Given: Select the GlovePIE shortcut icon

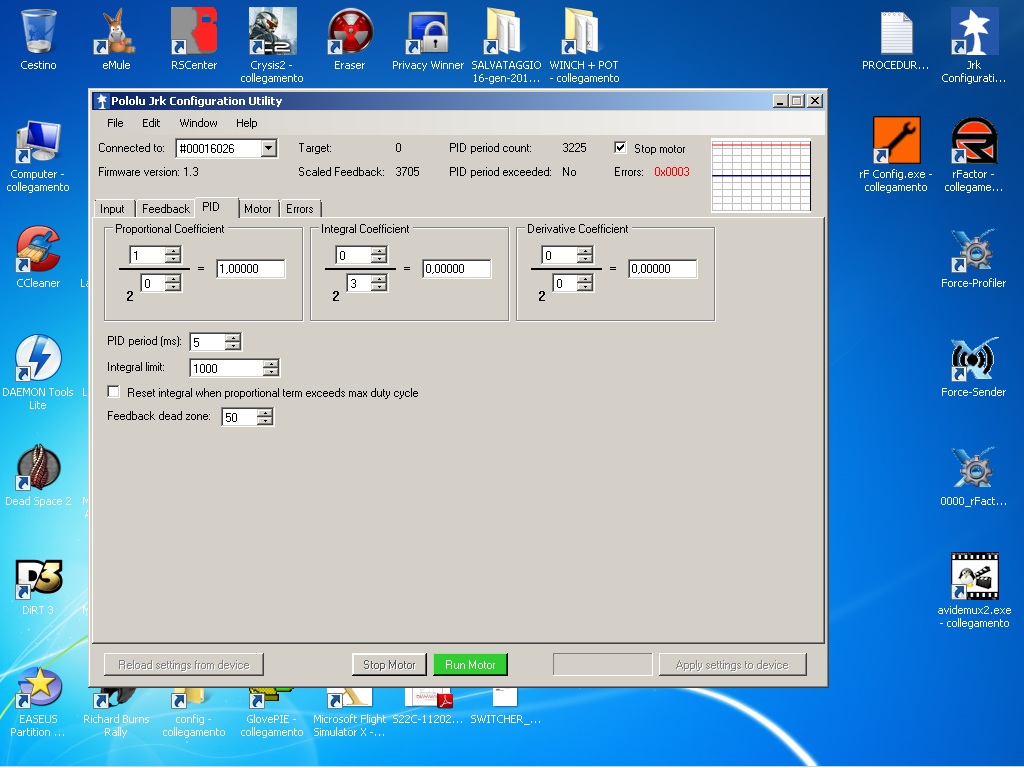Looking at the screenshot, I should pos(272,697).
